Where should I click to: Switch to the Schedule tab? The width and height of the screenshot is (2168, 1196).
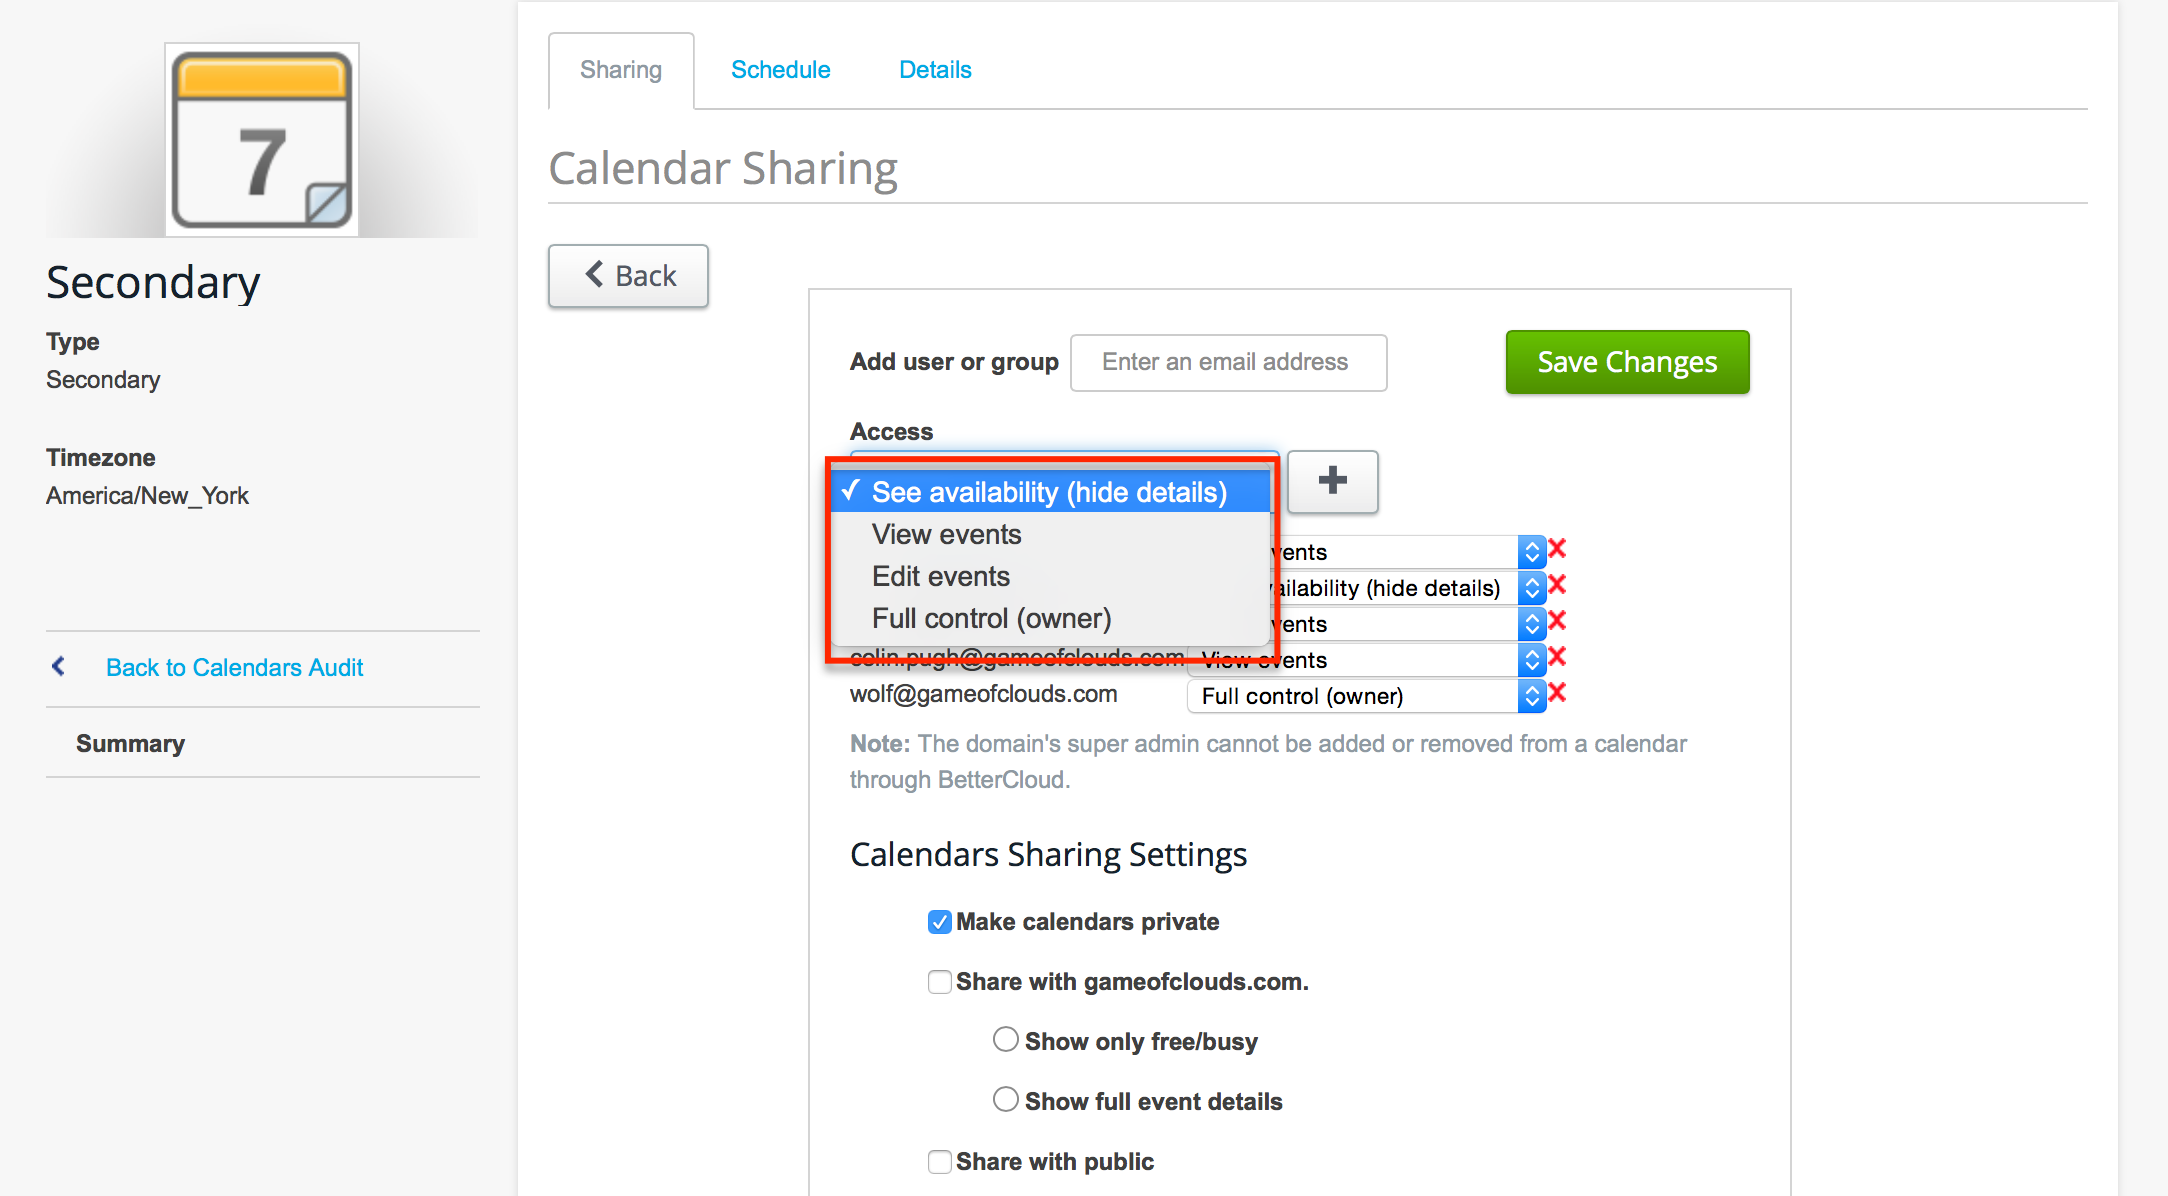click(x=780, y=70)
